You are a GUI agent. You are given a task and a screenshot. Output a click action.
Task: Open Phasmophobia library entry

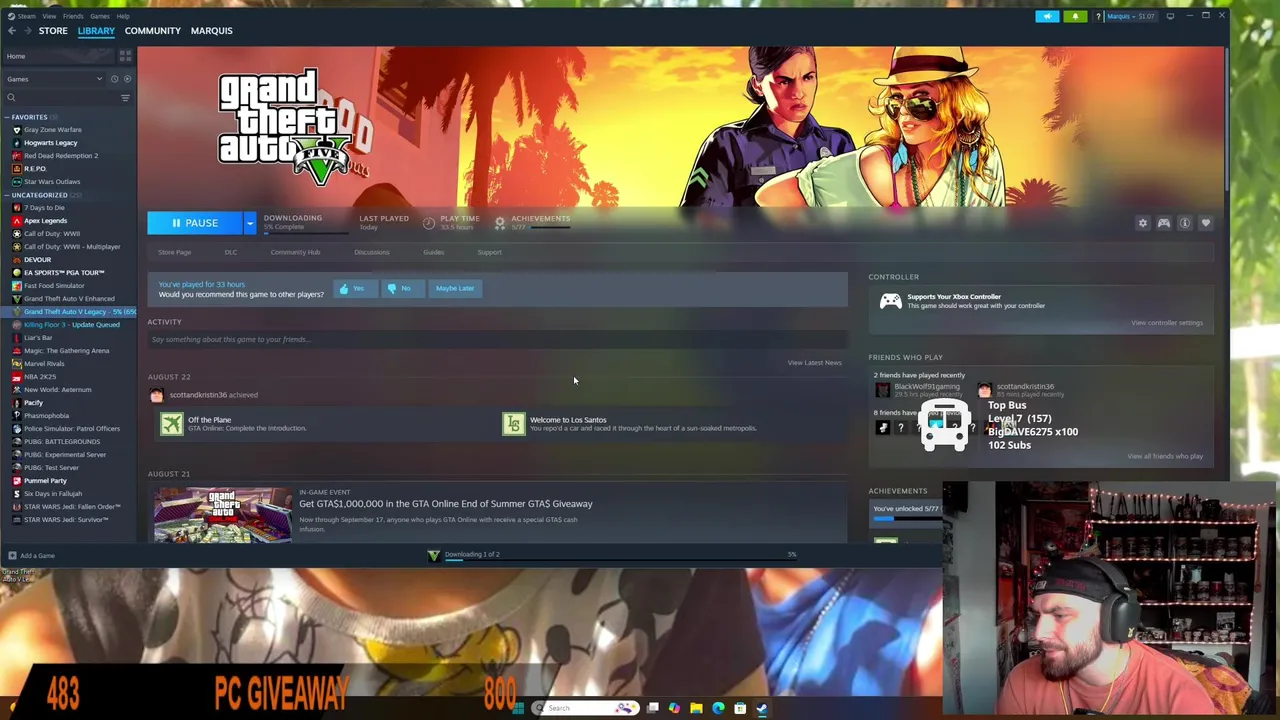pos(46,416)
